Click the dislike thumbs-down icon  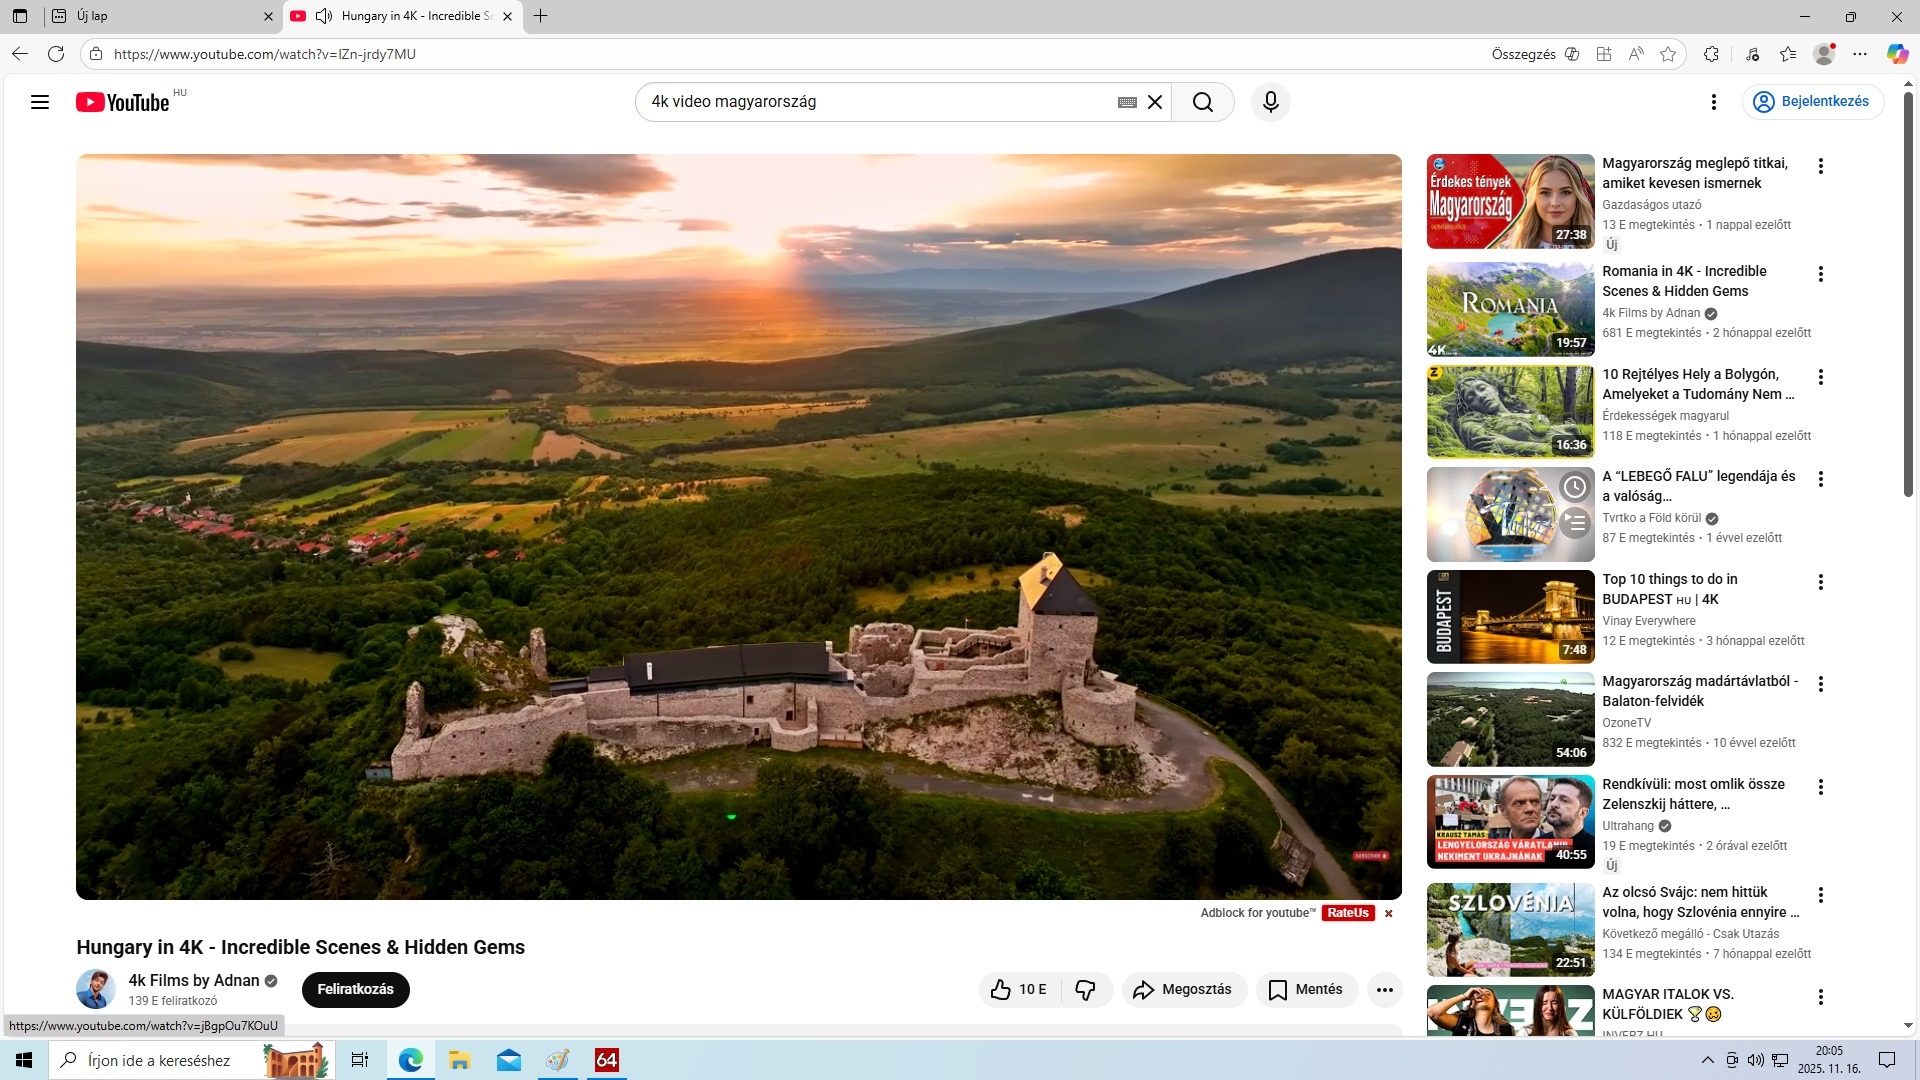point(1085,990)
